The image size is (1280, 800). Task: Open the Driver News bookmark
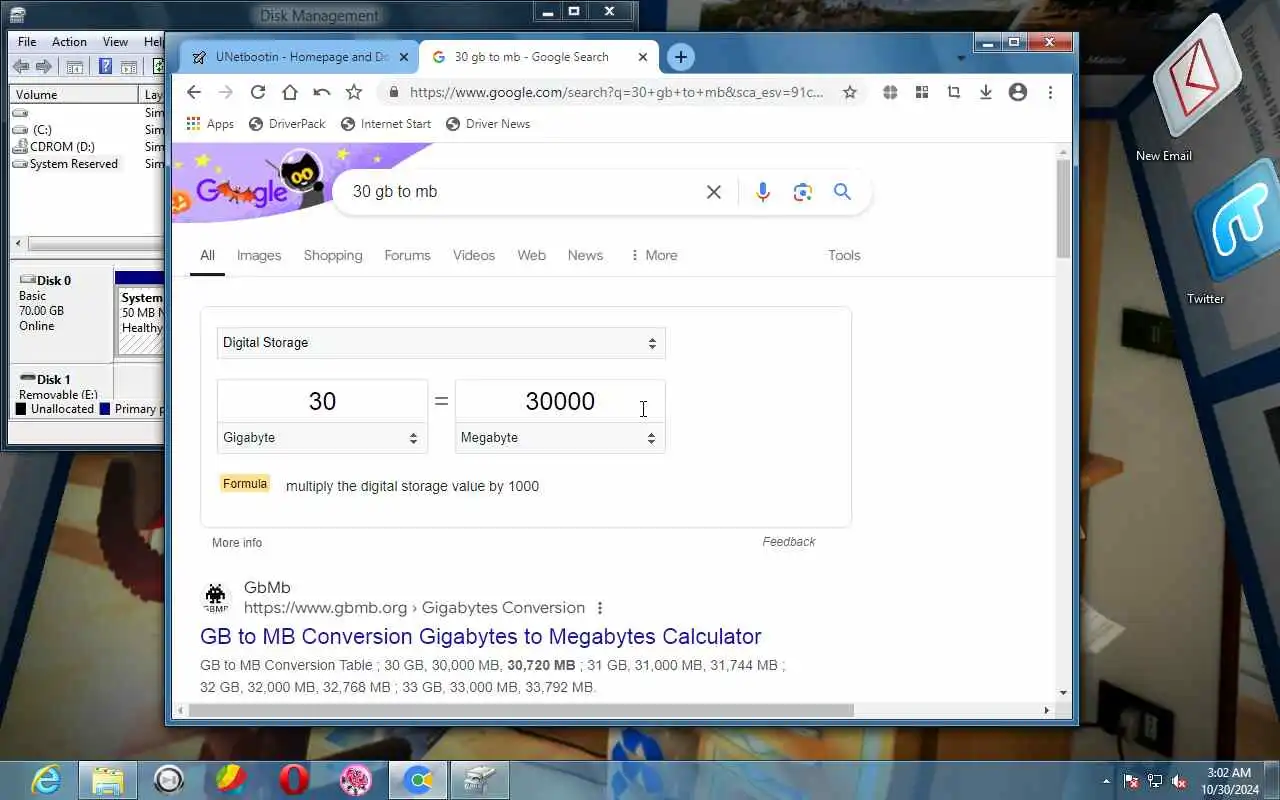[488, 124]
